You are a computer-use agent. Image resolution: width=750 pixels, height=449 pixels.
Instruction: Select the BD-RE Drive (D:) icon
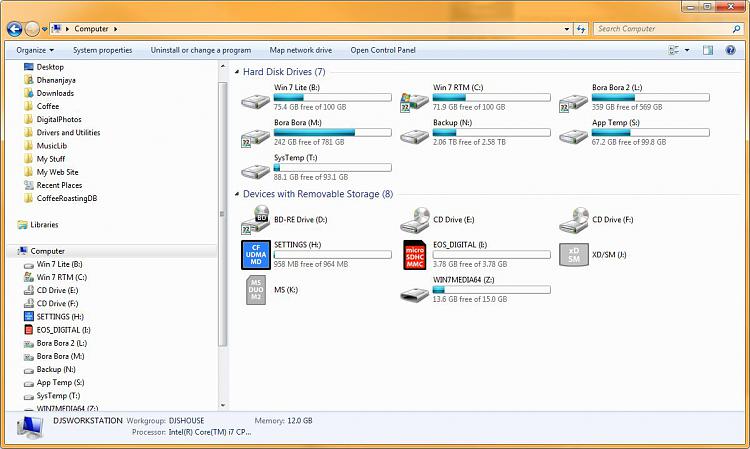[x=255, y=219]
